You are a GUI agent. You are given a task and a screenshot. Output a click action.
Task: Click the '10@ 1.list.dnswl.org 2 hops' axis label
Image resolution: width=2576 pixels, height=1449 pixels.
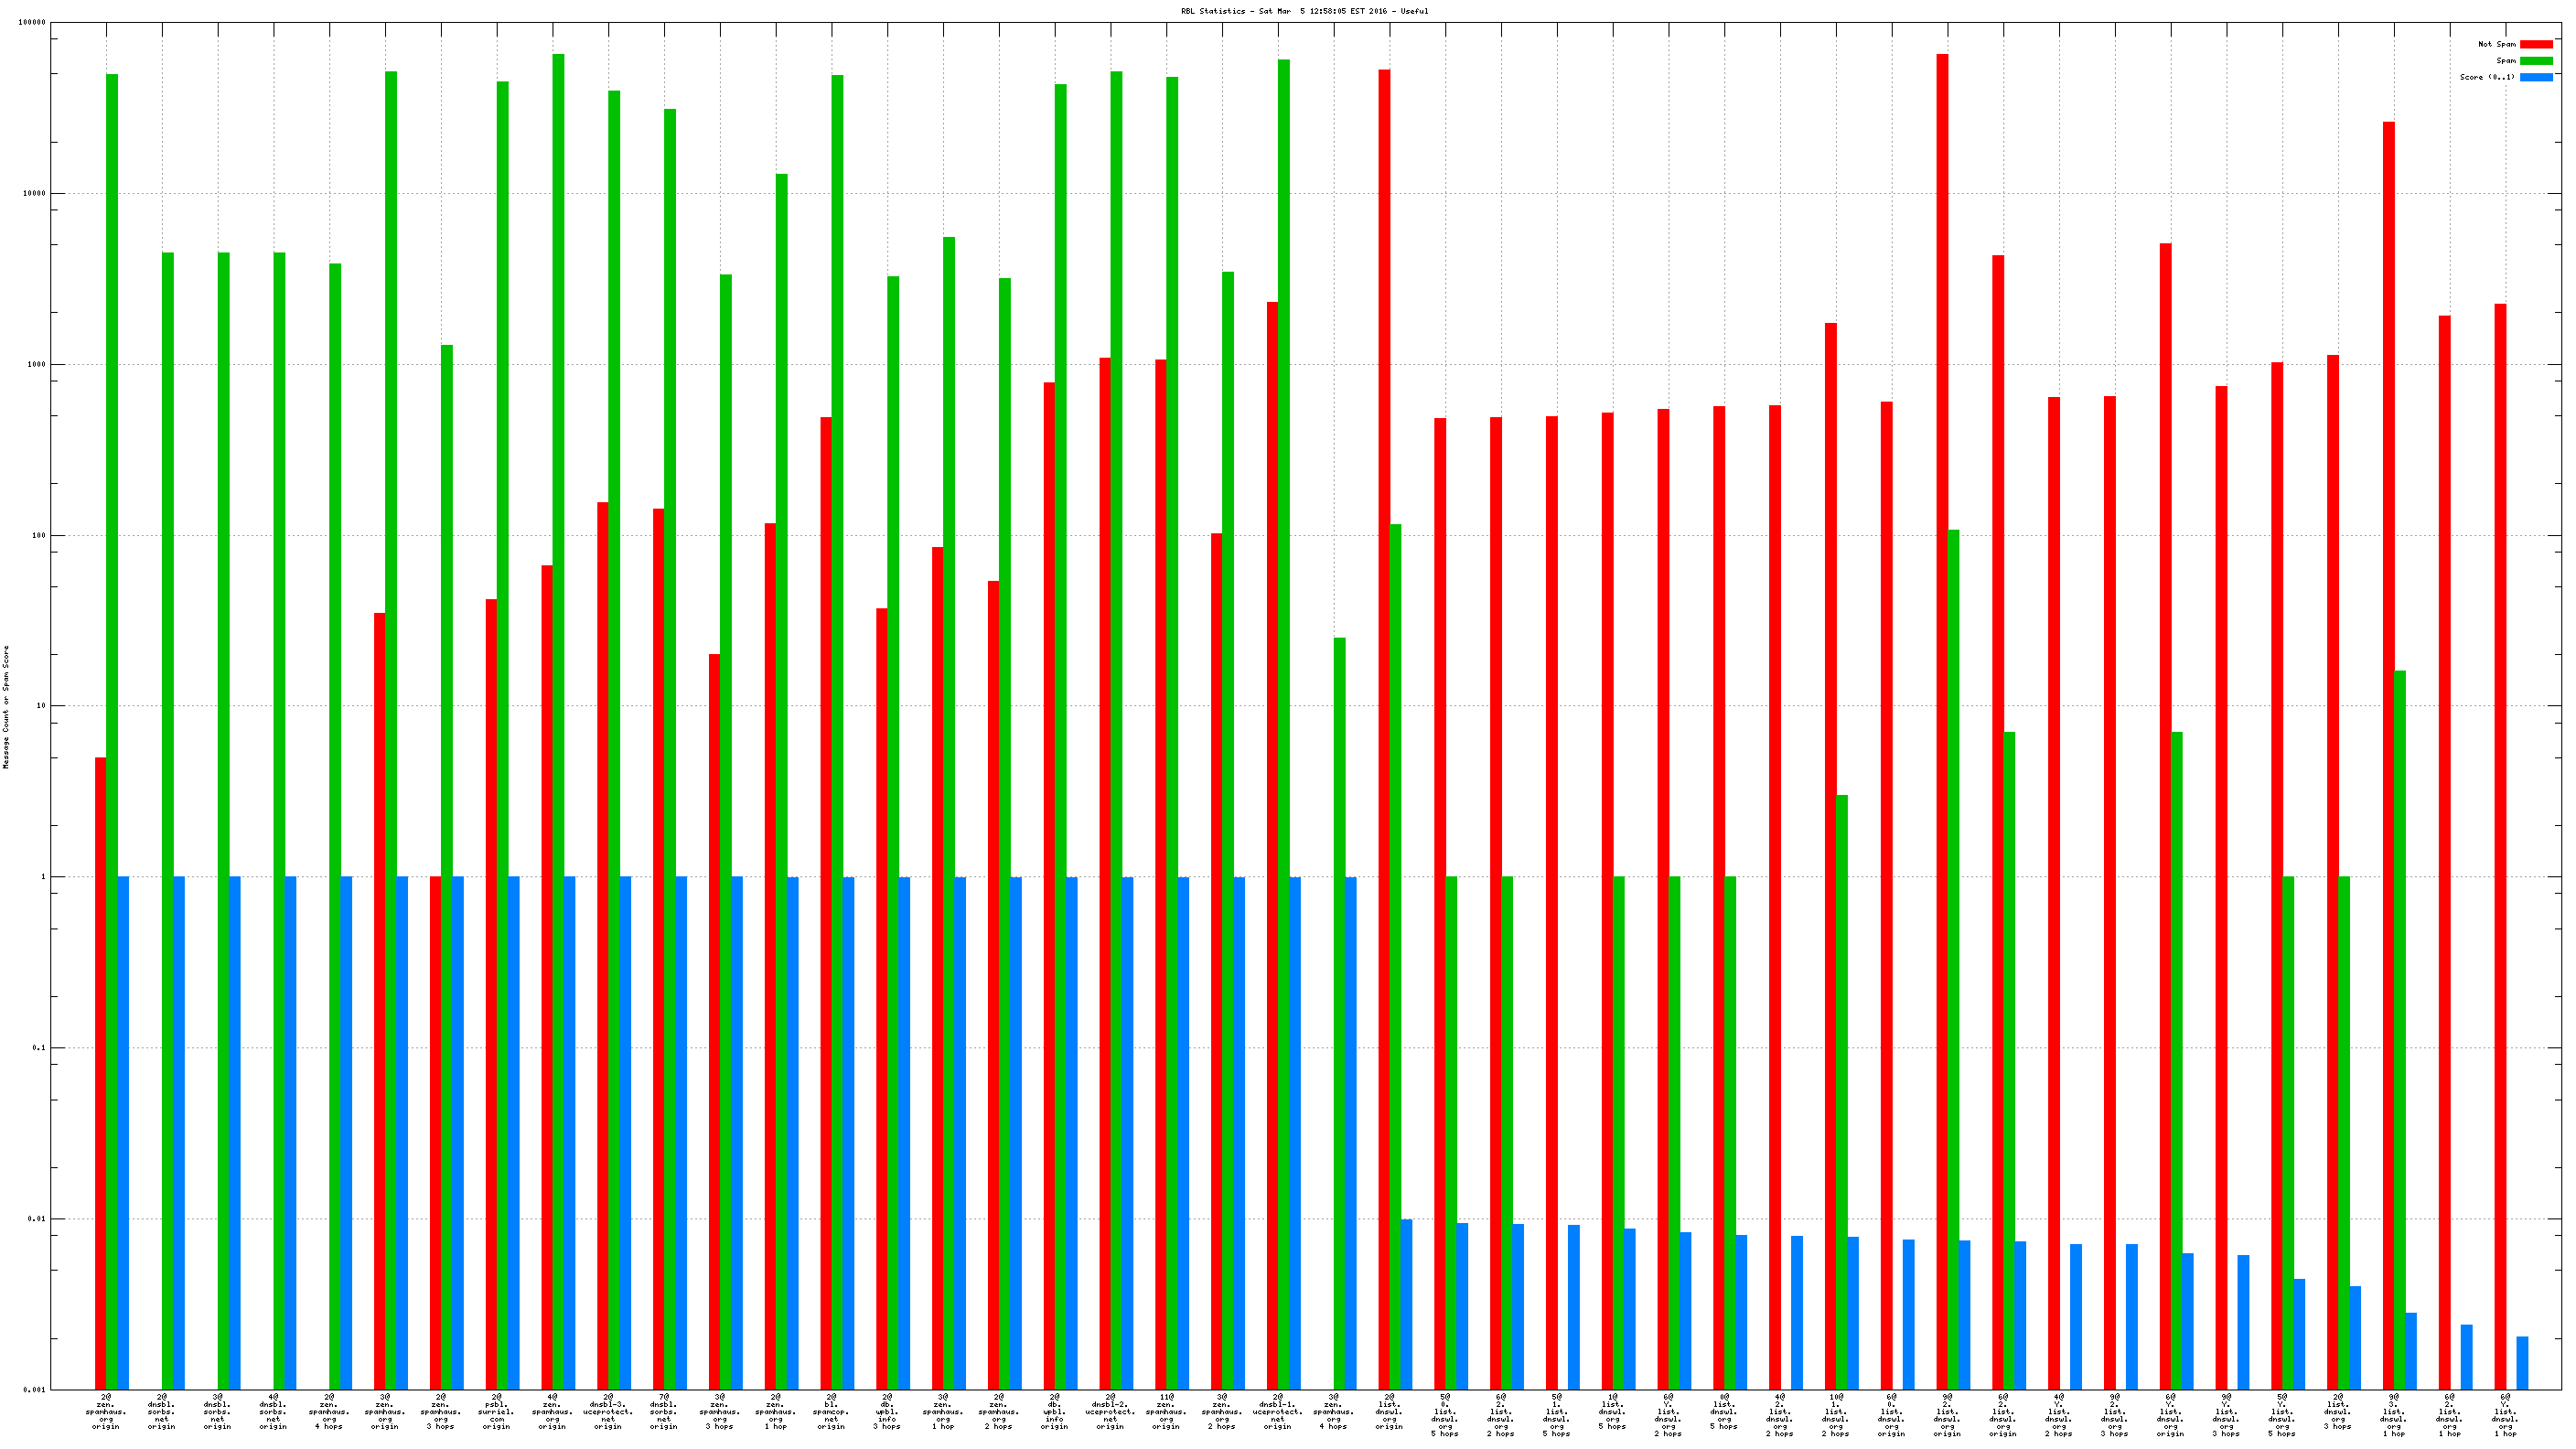click(1835, 1414)
